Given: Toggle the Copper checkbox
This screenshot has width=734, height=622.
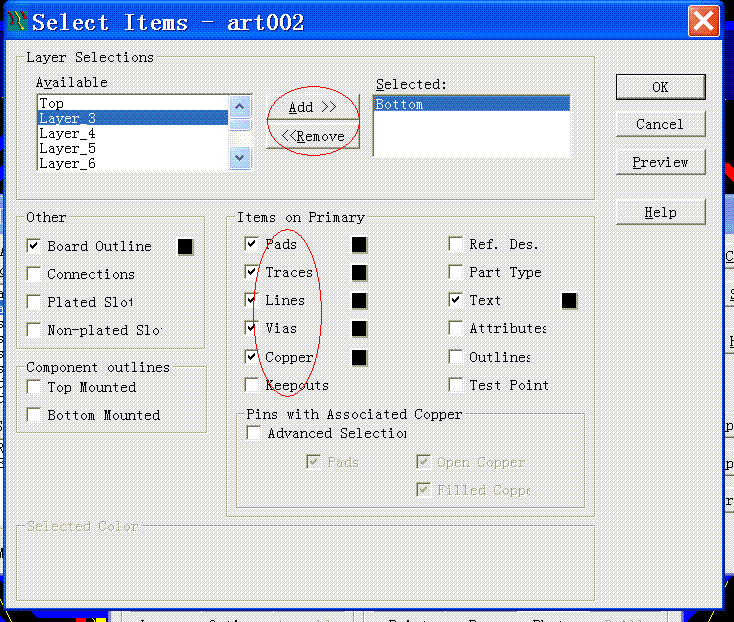Looking at the screenshot, I should 251,357.
